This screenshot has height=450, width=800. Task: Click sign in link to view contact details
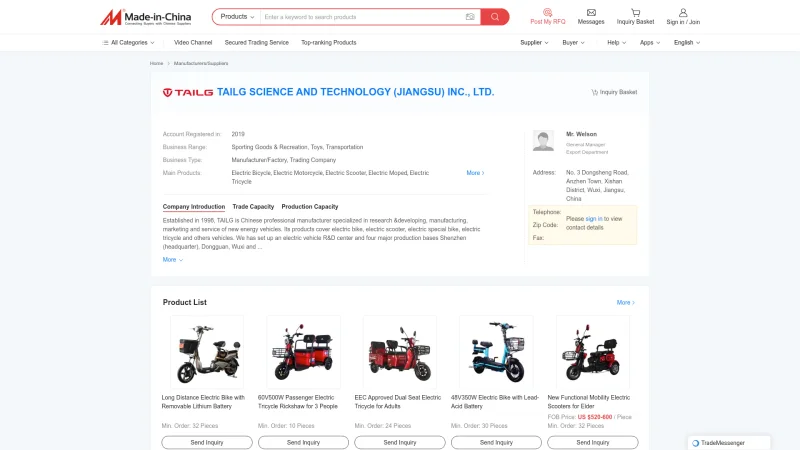(594, 219)
